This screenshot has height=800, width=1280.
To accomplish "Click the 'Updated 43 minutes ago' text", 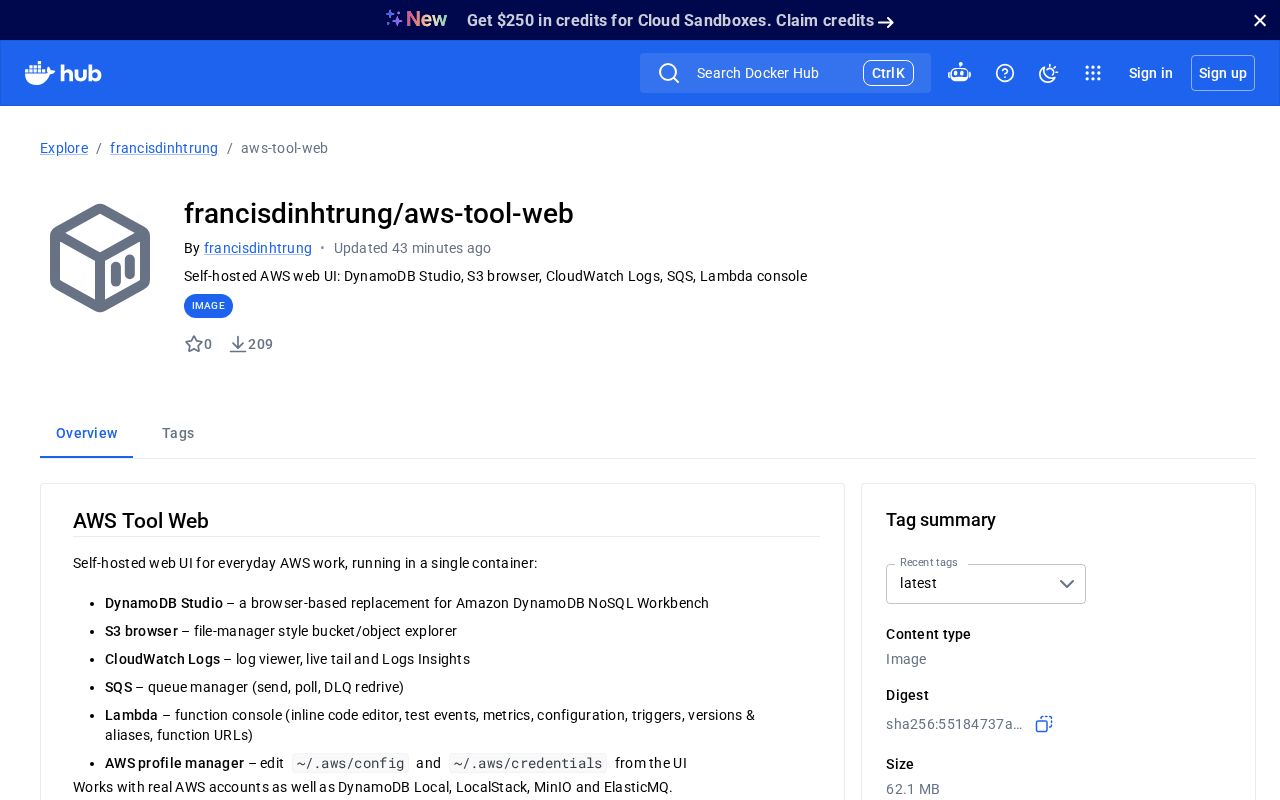I will click(412, 248).
